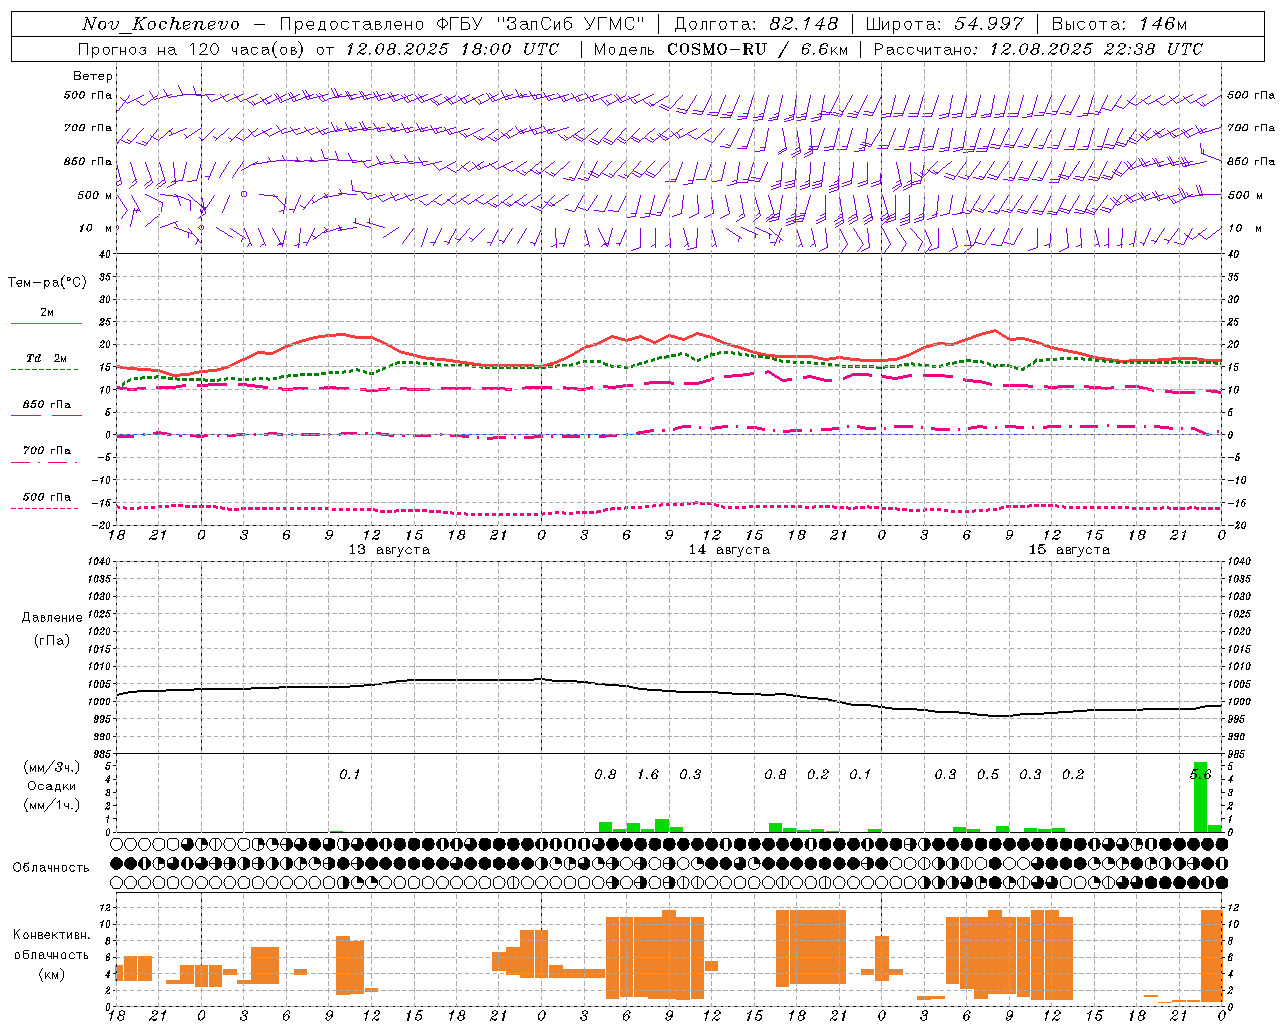1280x1024 pixels.
Task: Click the date label "14 августа"
Action: pyautogui.click(x=729, y=550)
